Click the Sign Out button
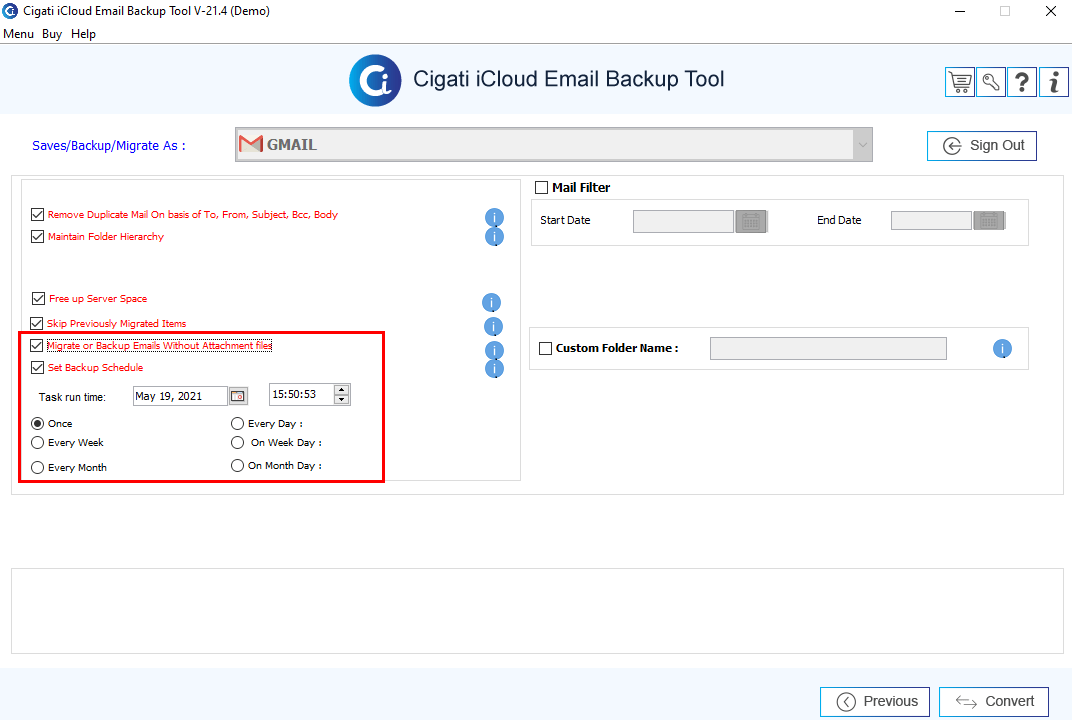 point(982,146)
